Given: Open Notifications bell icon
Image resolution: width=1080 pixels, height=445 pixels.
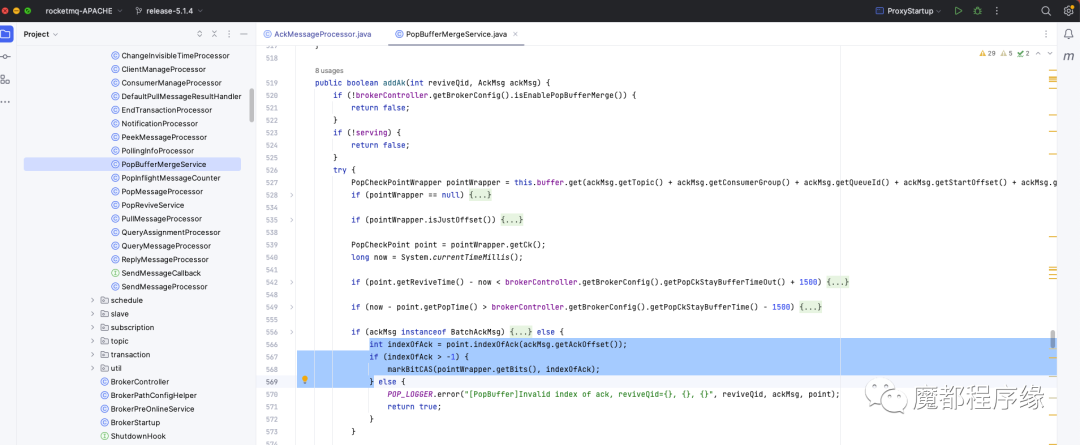Looking at the screenshot, I should tap(1068, 34).
